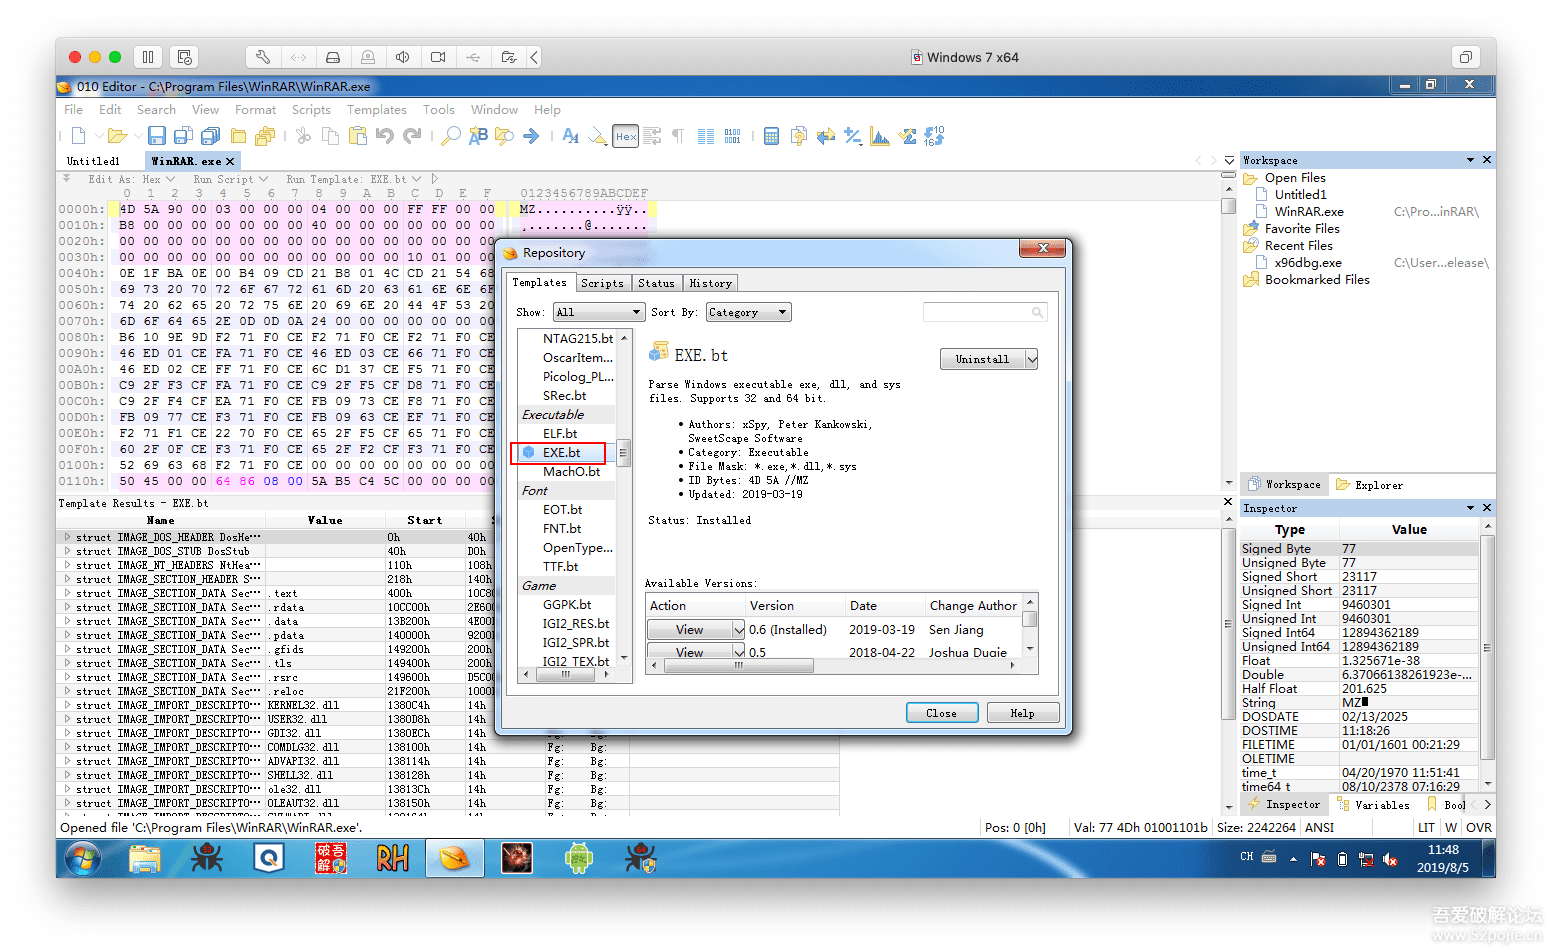Open the Calculator tool icon
This screenshot has height=952, width=1552.
coord(771,136)
